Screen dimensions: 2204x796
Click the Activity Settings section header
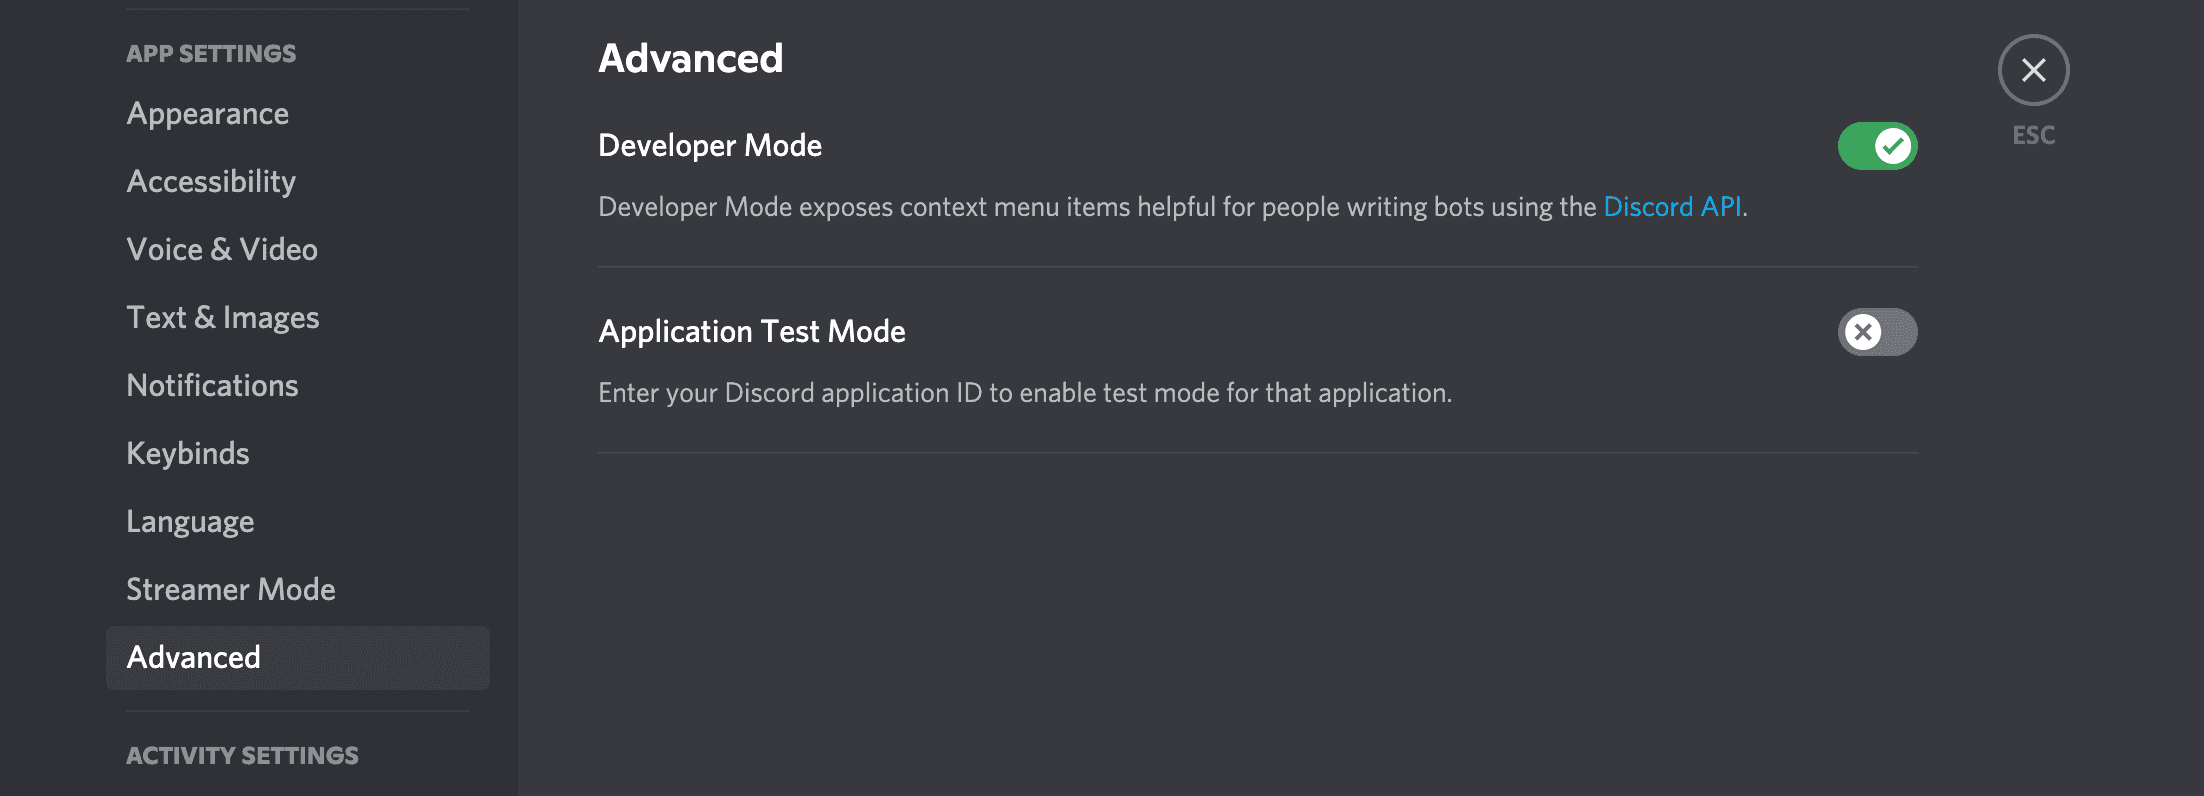(x=242, y=756)
